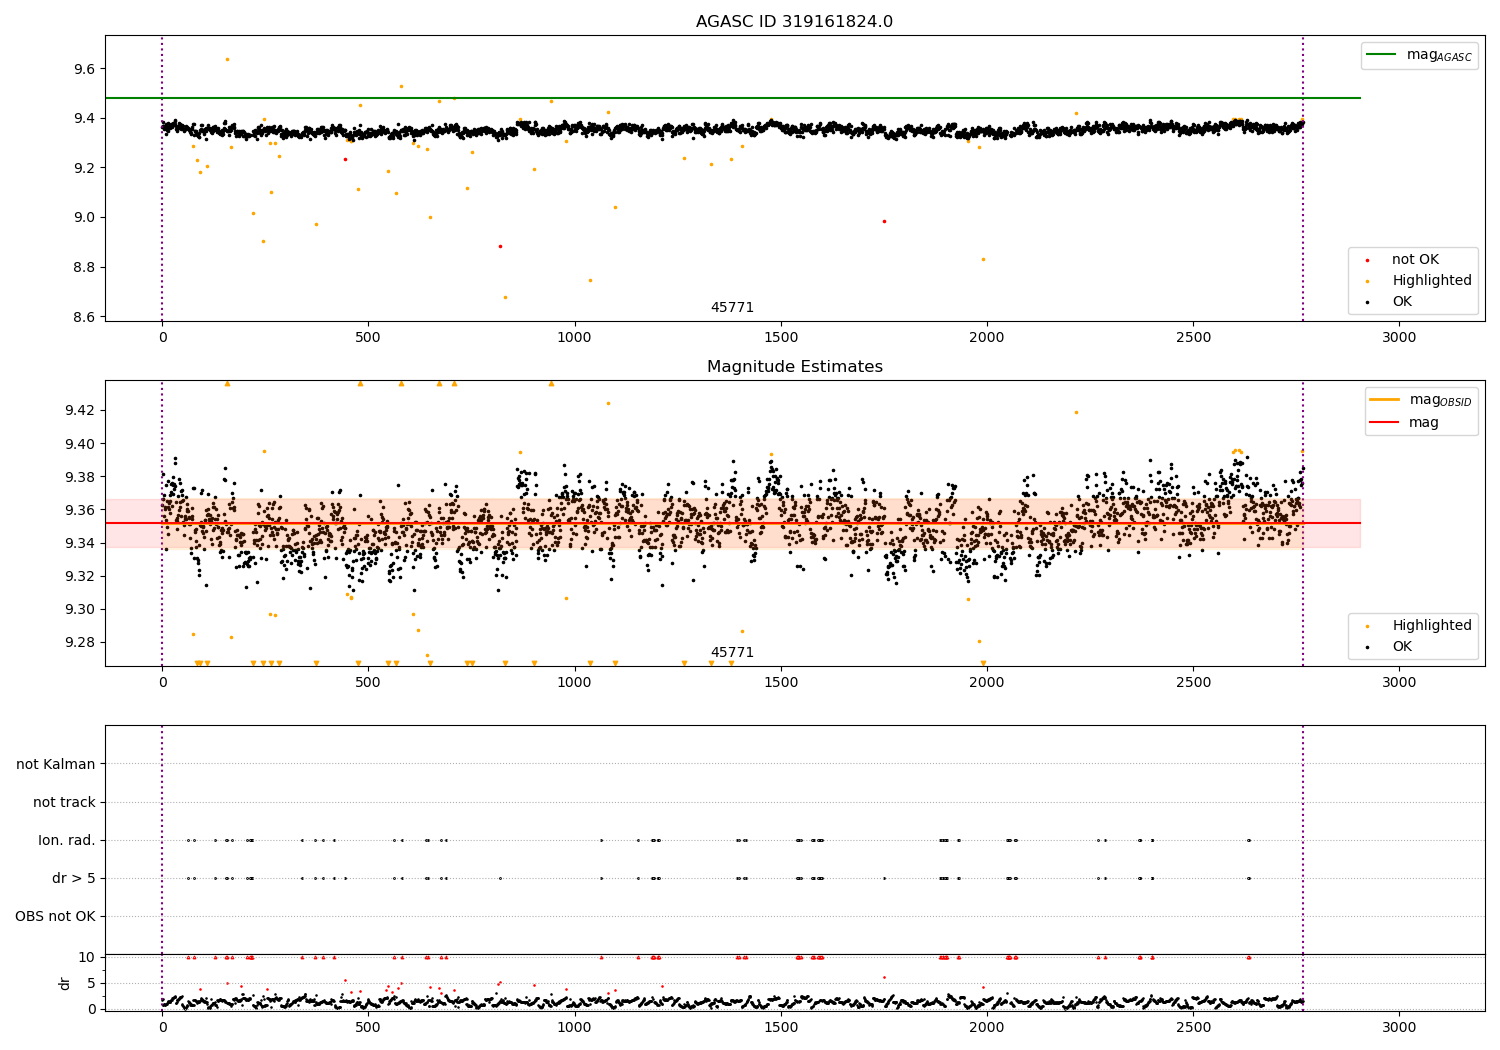The width and height of the screenshot is (1500, 1050).
Task: Click the '8.6' y-axis tick label
Action: pos(85,317)
